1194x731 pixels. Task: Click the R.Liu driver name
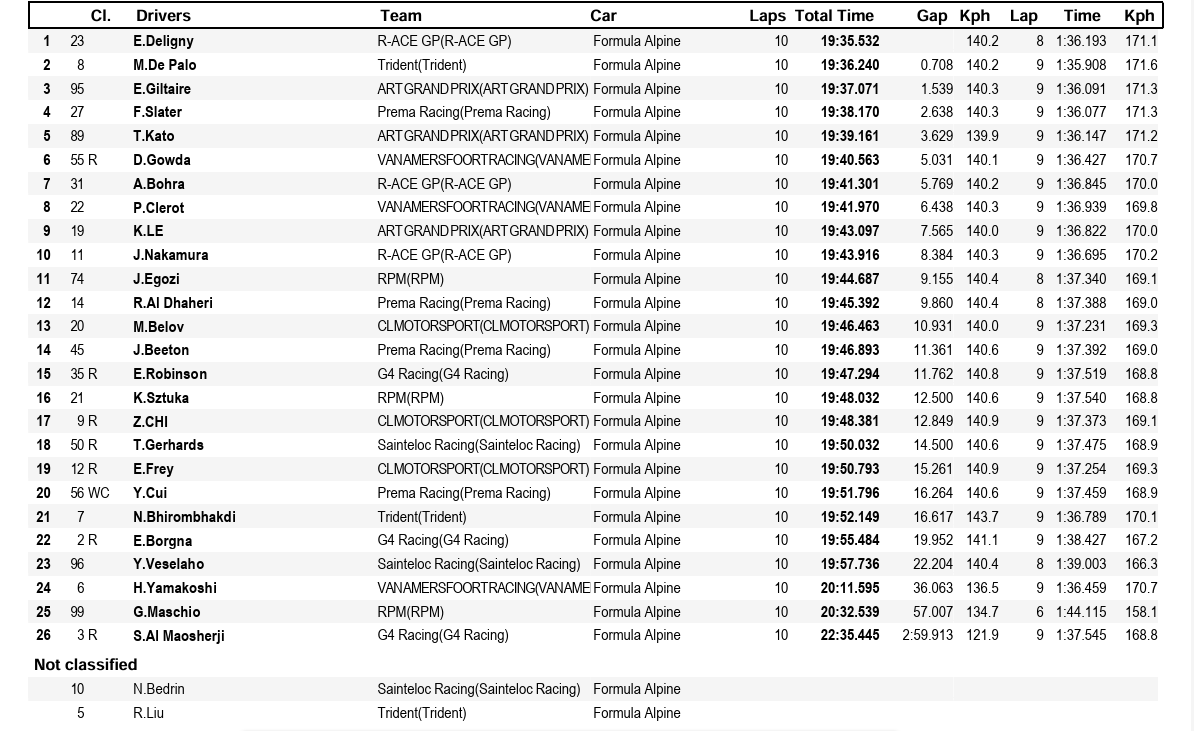pos(151,713)
